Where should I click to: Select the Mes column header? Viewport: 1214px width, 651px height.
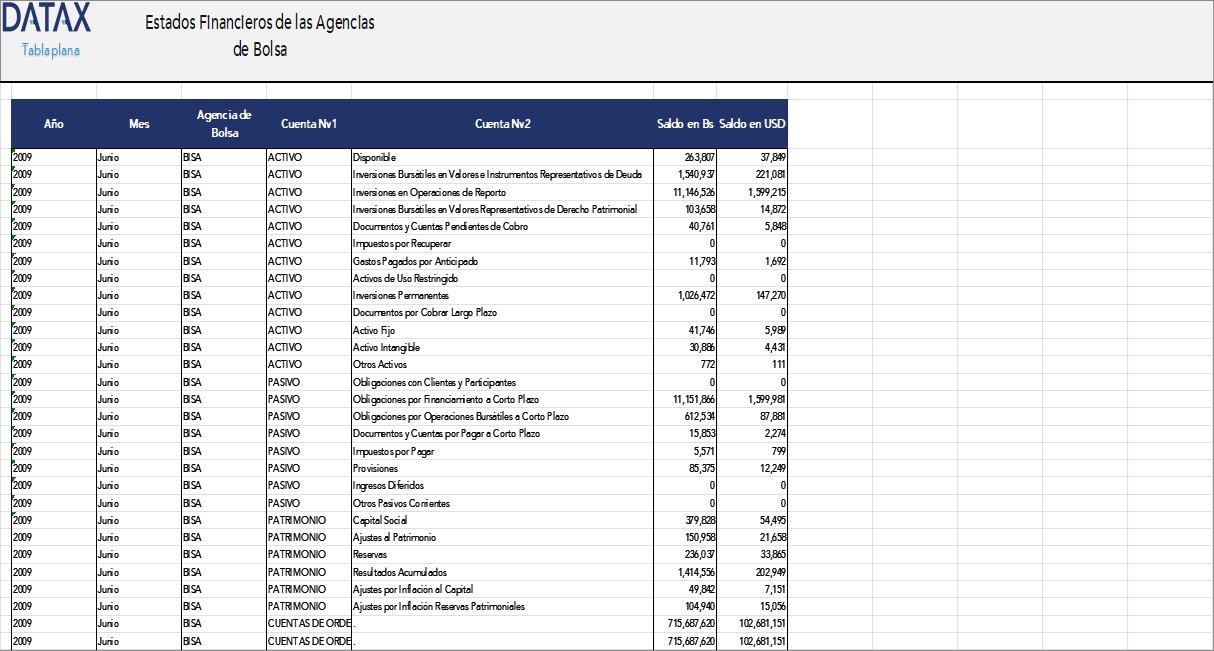(139, 124)
